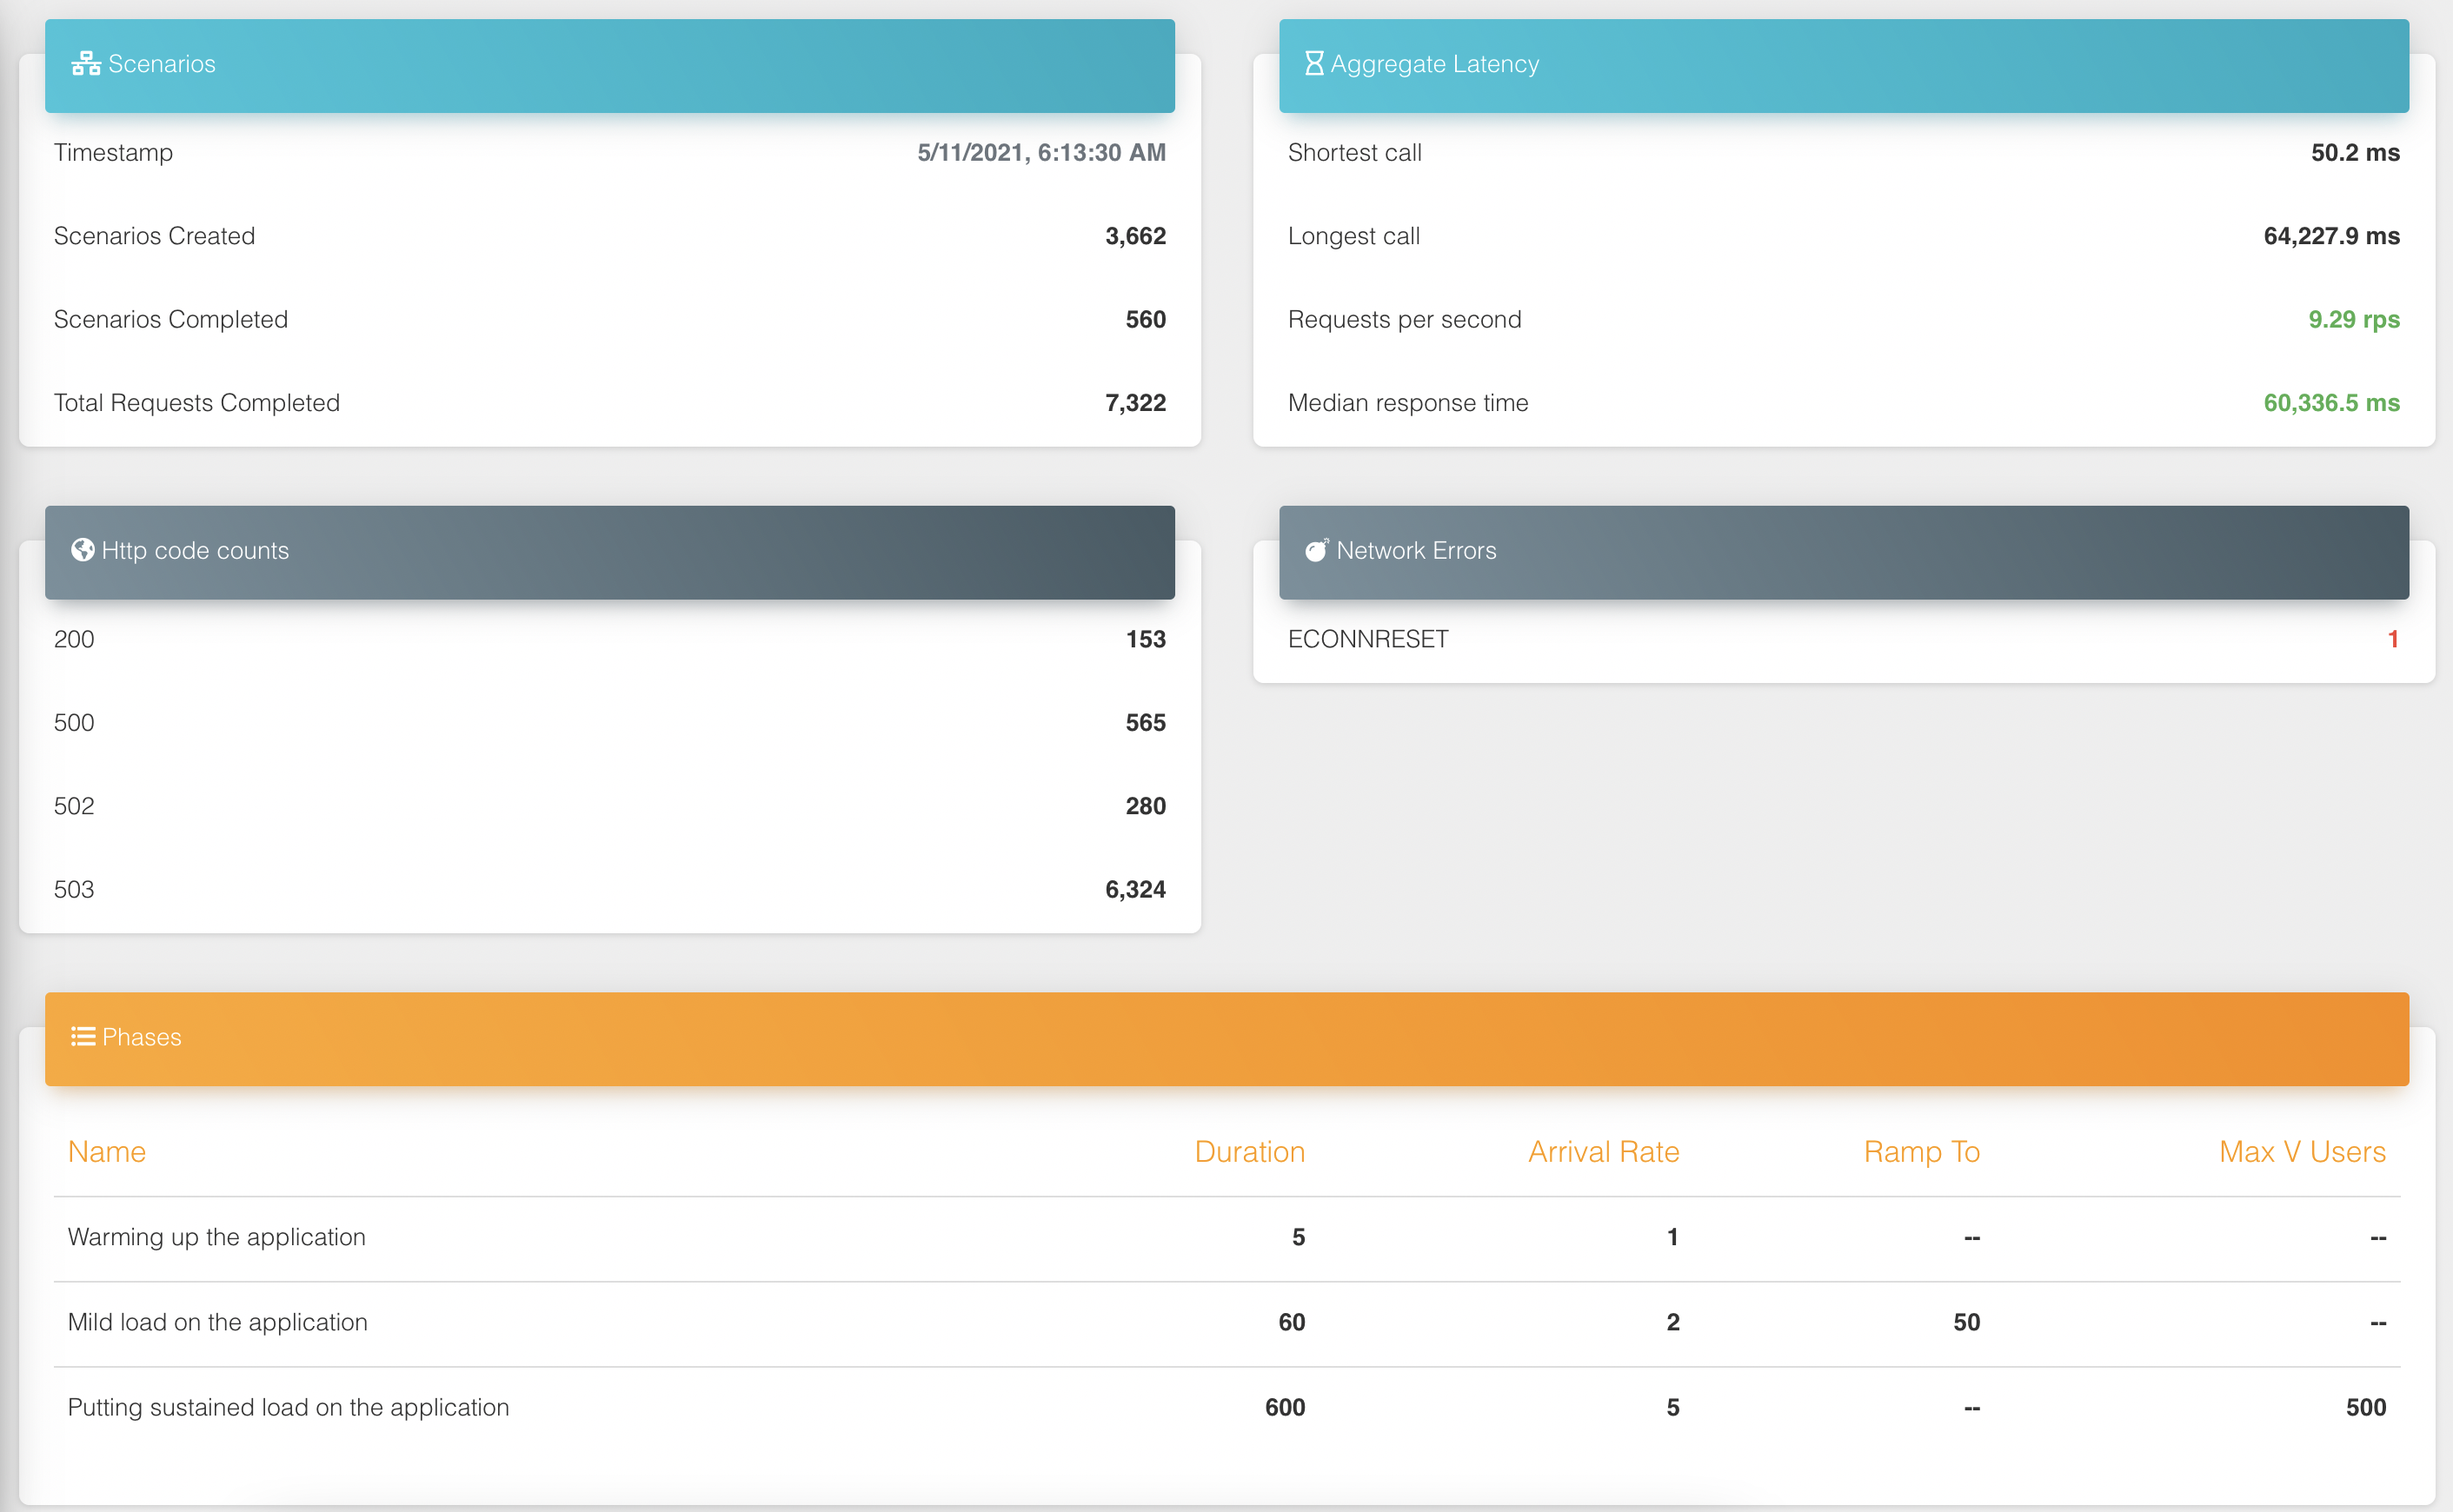Click the Http code counts header title
Viewport: 2453px width, 1512px height.
tap(195, 550)
